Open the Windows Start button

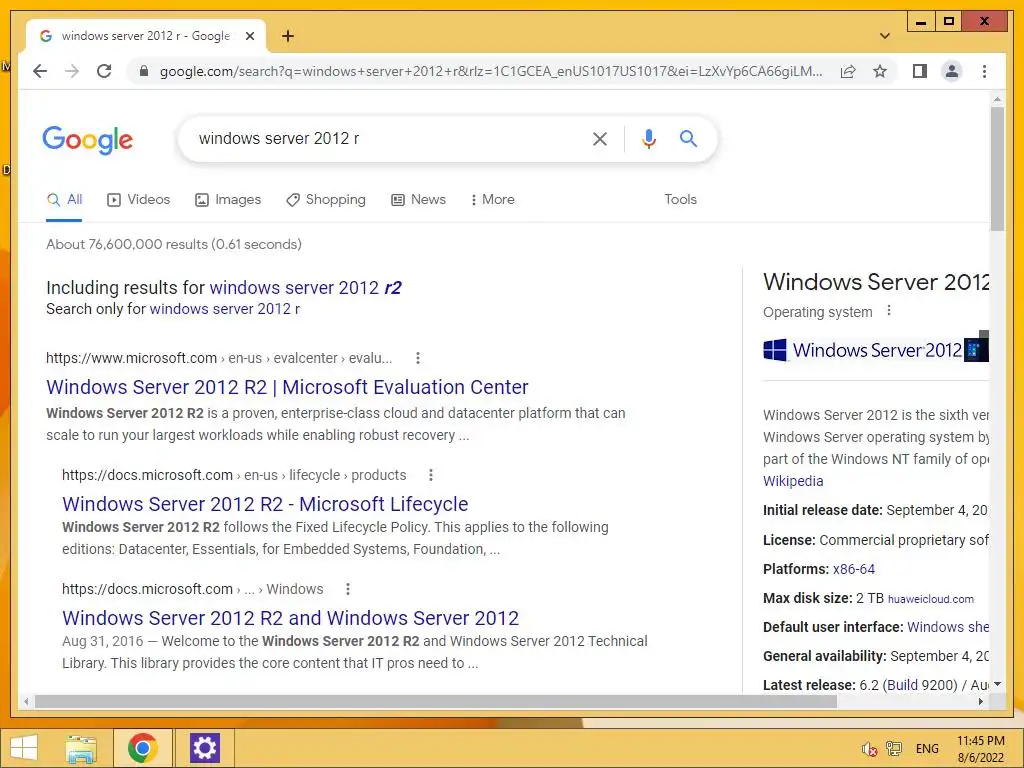(x=24, y=748)
